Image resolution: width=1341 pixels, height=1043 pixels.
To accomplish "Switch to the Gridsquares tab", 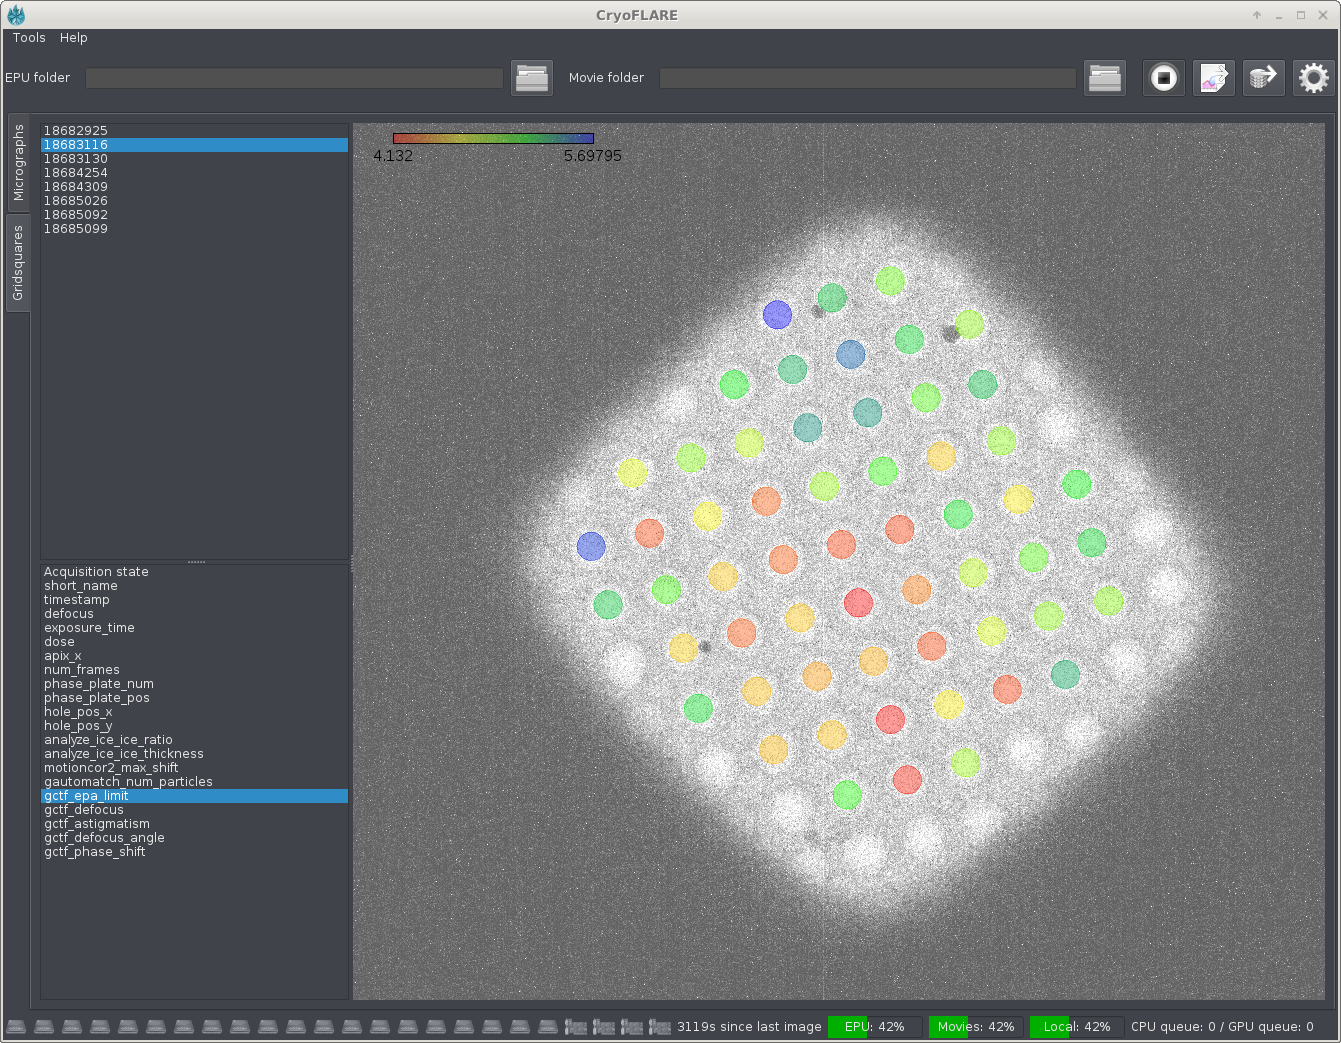I will 18,263.
